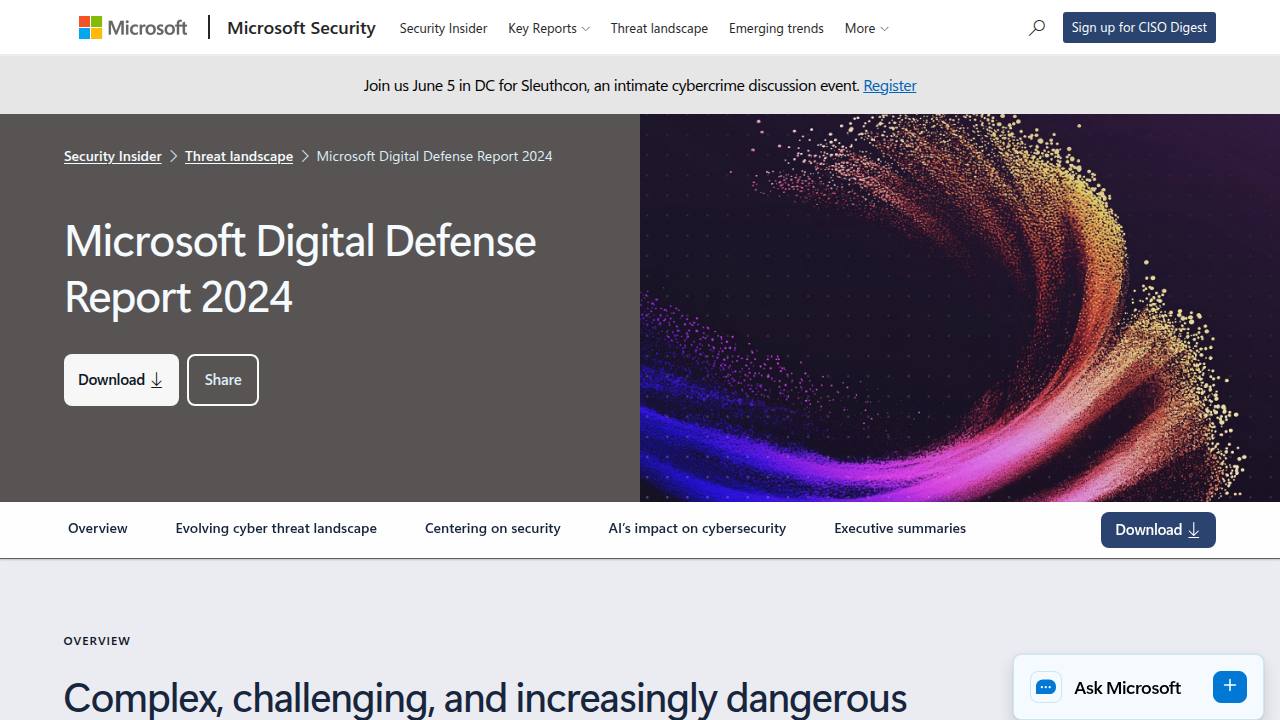
Task: Jump to Evolving cyber threat landscape tab
Action: point(276,528)
